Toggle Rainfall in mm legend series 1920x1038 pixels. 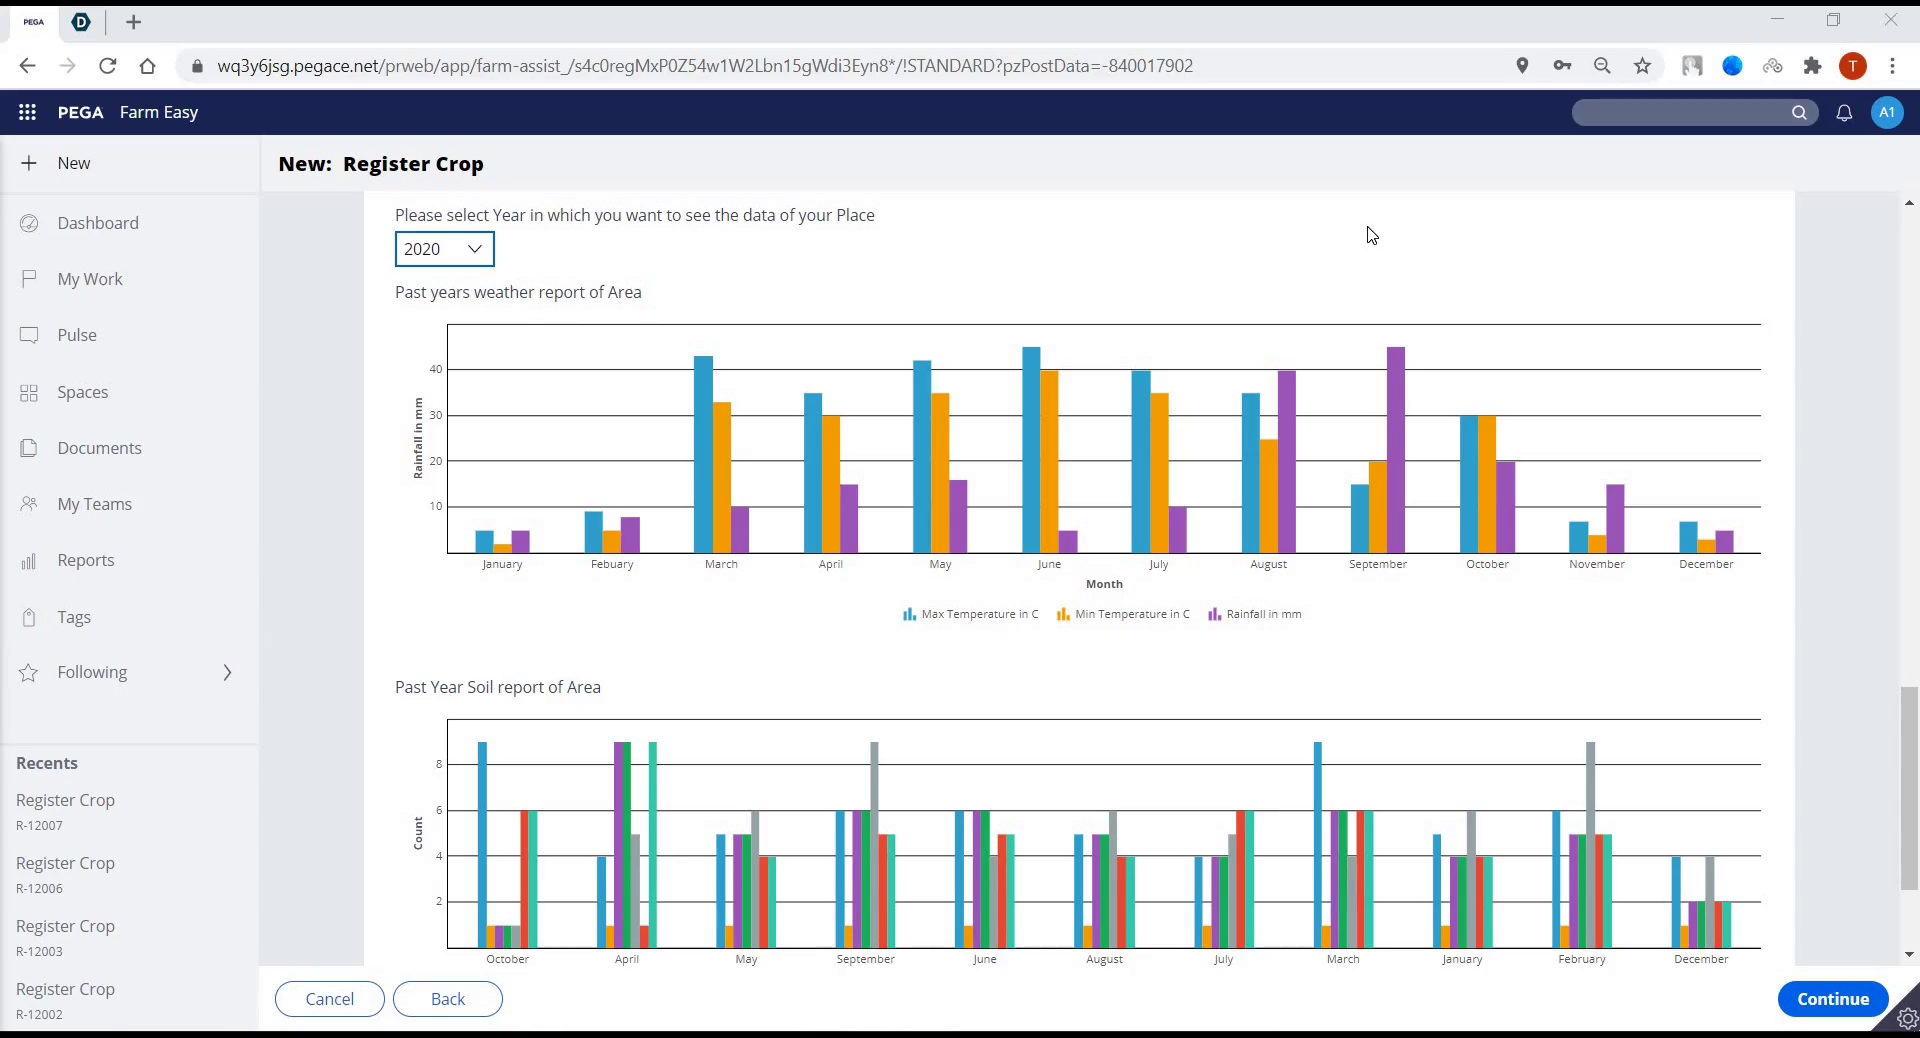(x=1255, y=614)
